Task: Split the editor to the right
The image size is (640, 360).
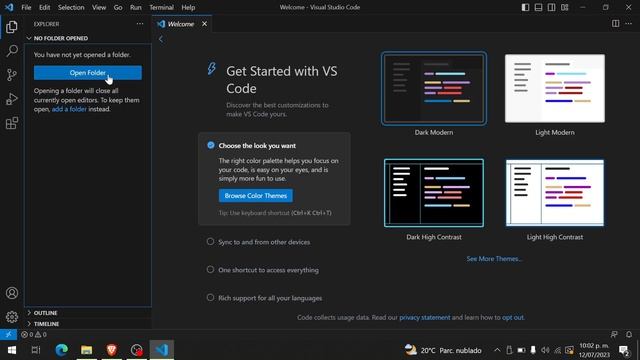Action: [616, 24]
